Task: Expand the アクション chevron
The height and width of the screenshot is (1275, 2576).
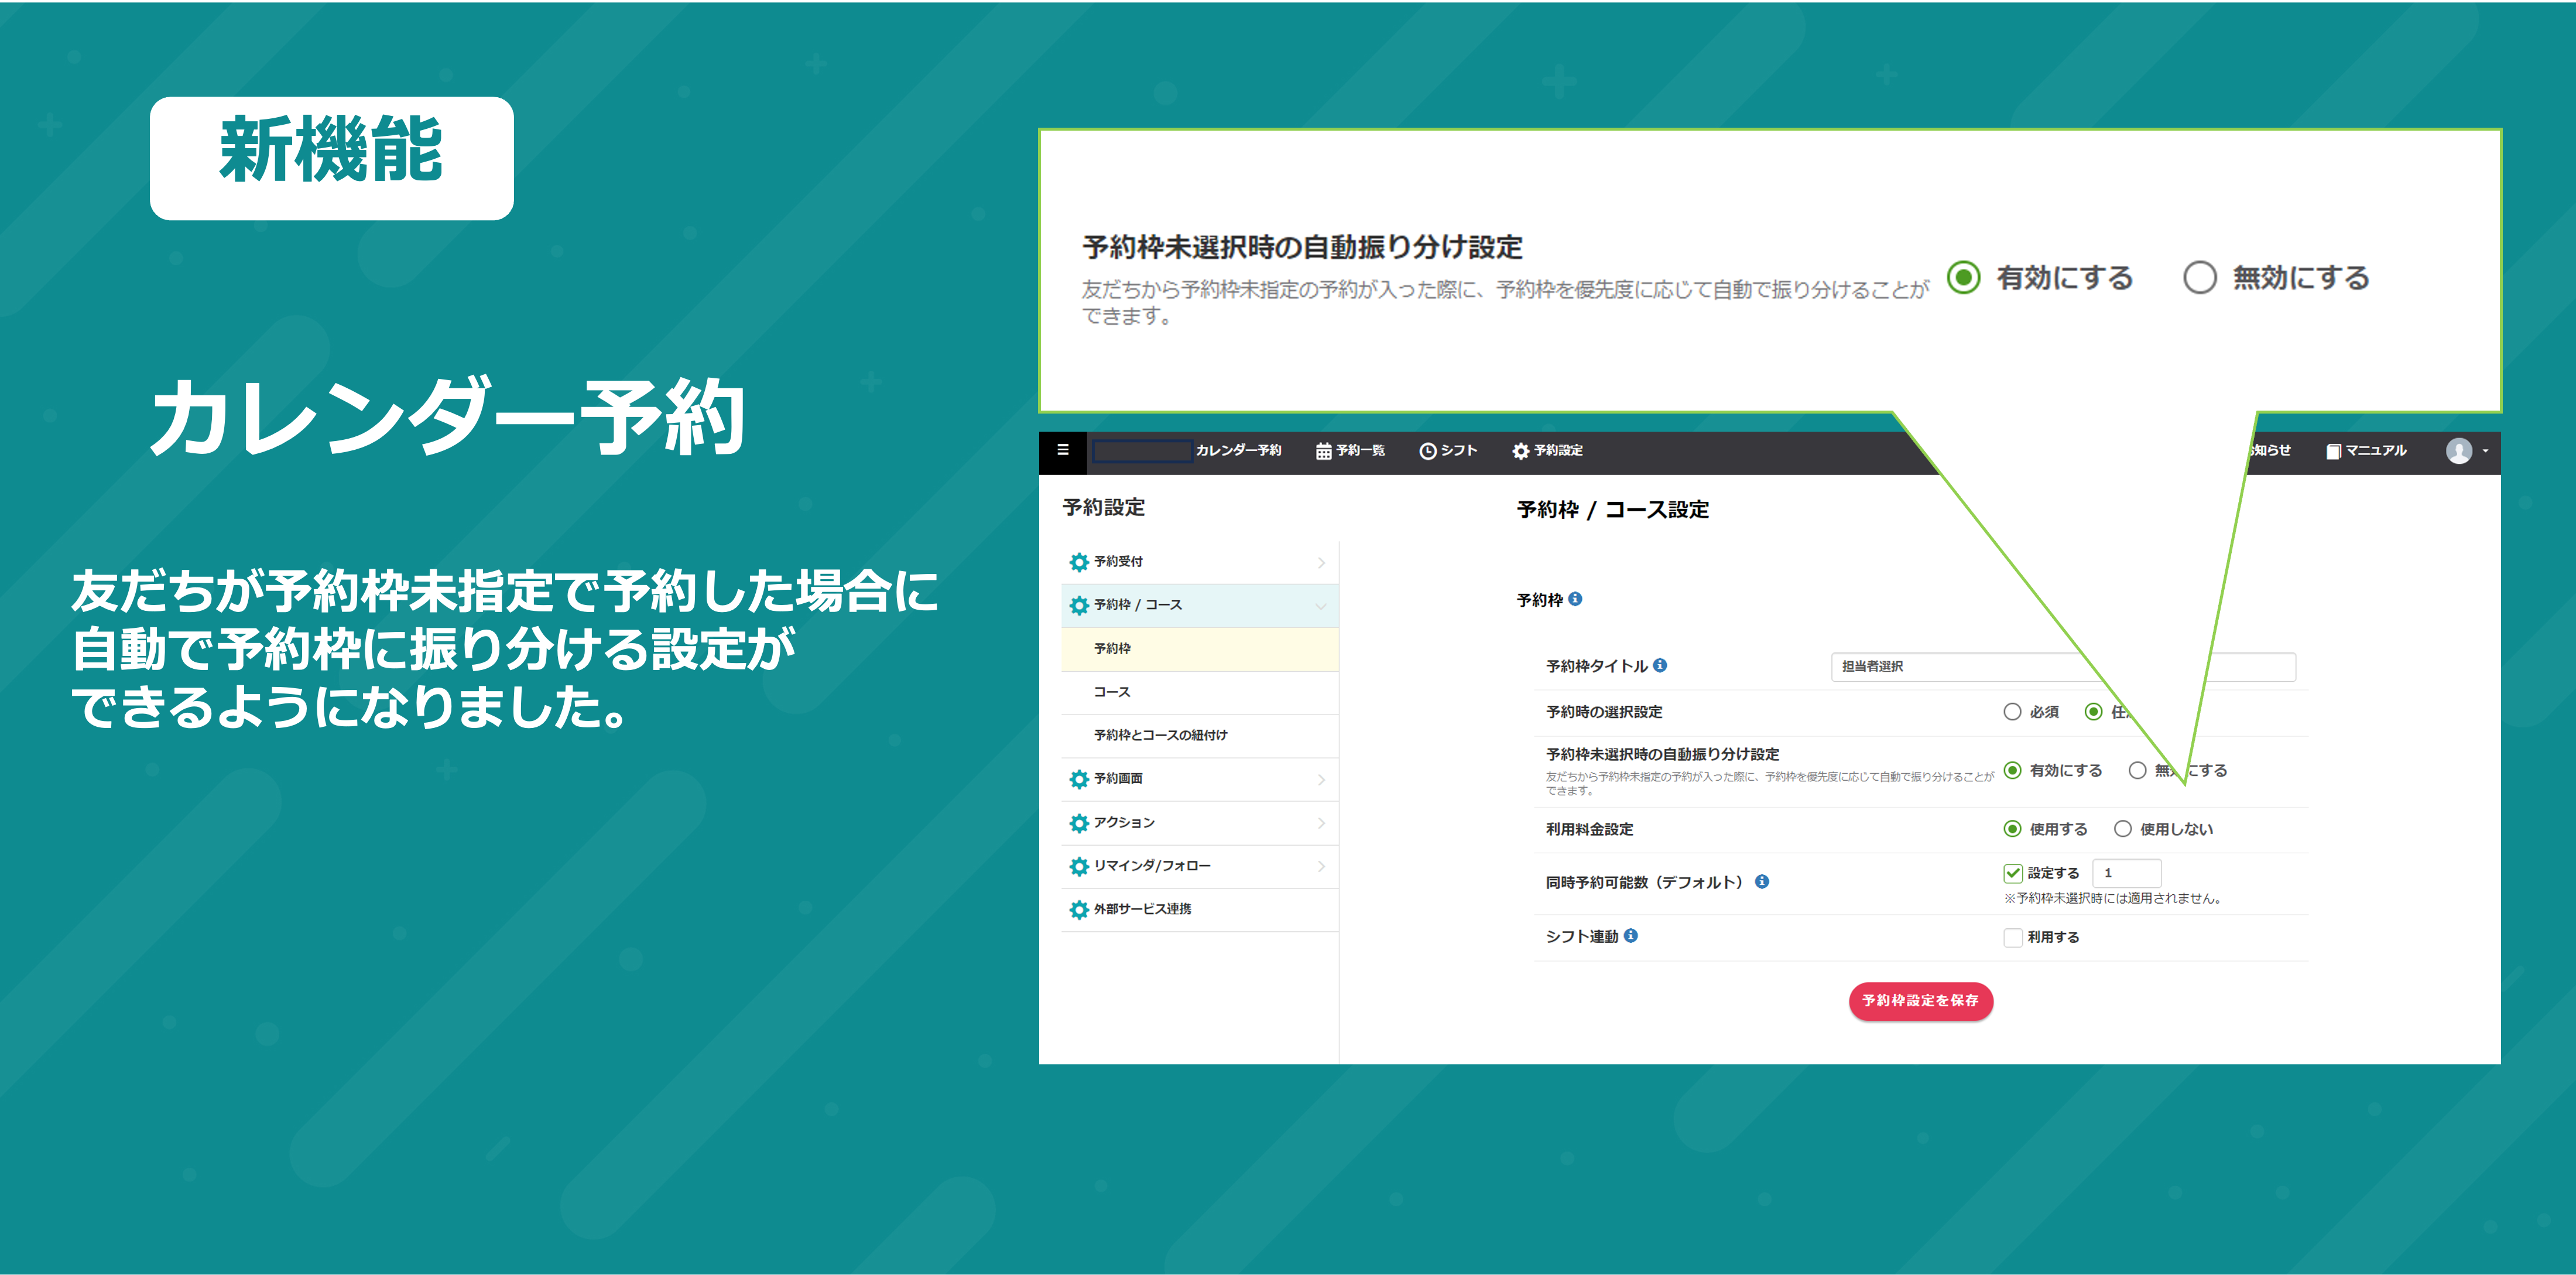Action: 1321,823
